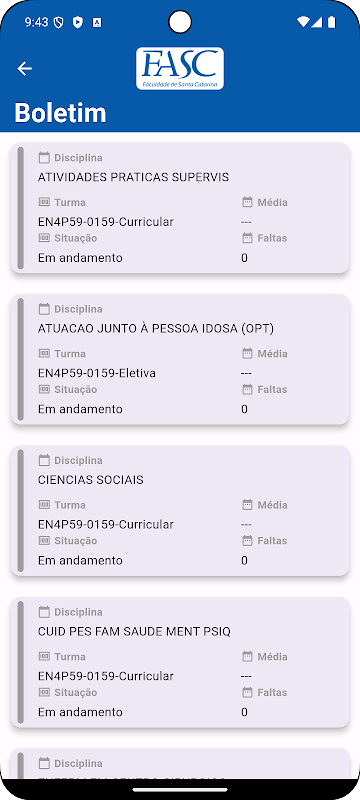Tap Em andamento status in first card

[80, 258]
